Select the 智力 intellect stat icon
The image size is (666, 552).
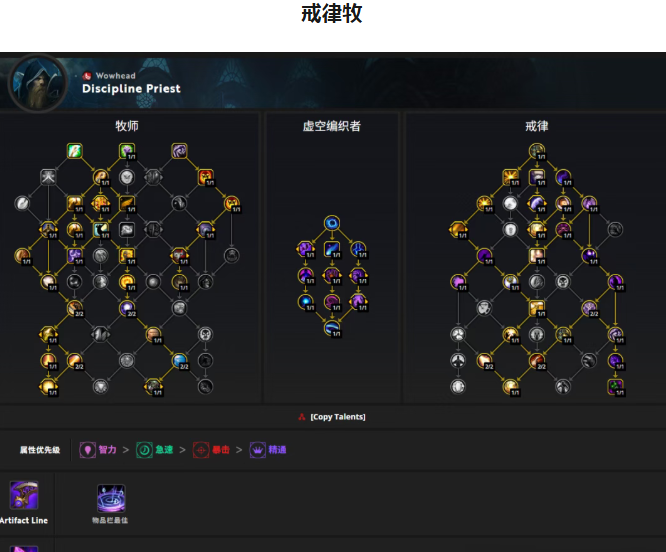(x=87, y=450)
